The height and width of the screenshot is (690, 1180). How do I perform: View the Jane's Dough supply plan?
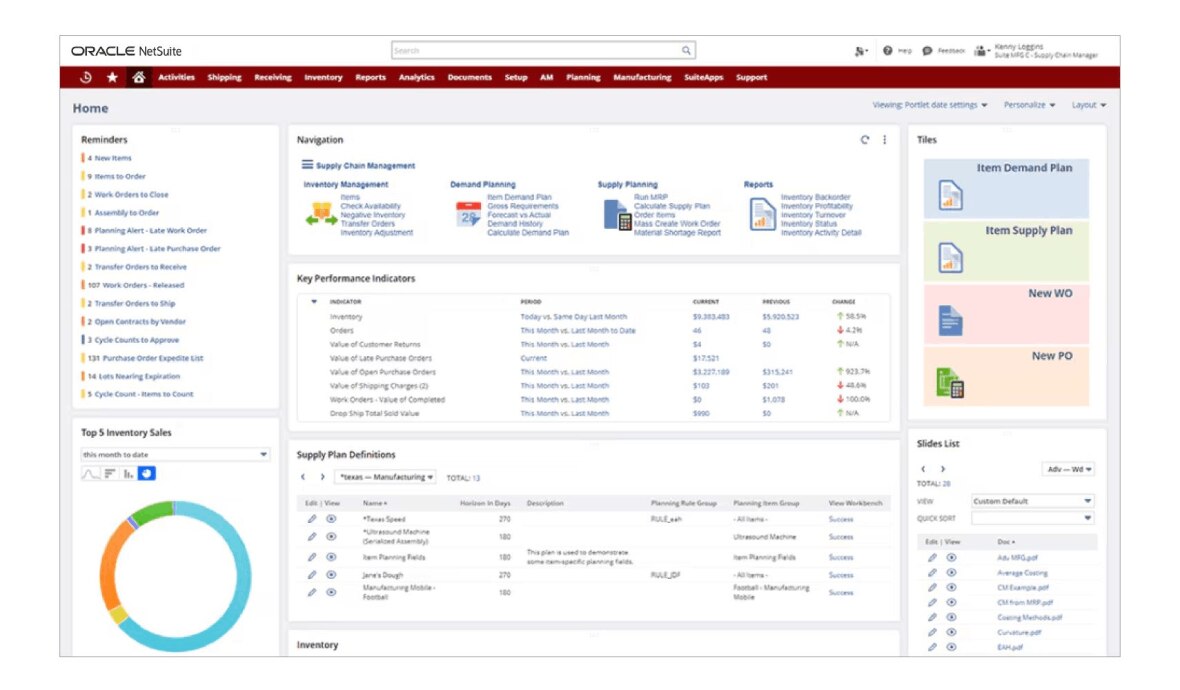point(331,575)
